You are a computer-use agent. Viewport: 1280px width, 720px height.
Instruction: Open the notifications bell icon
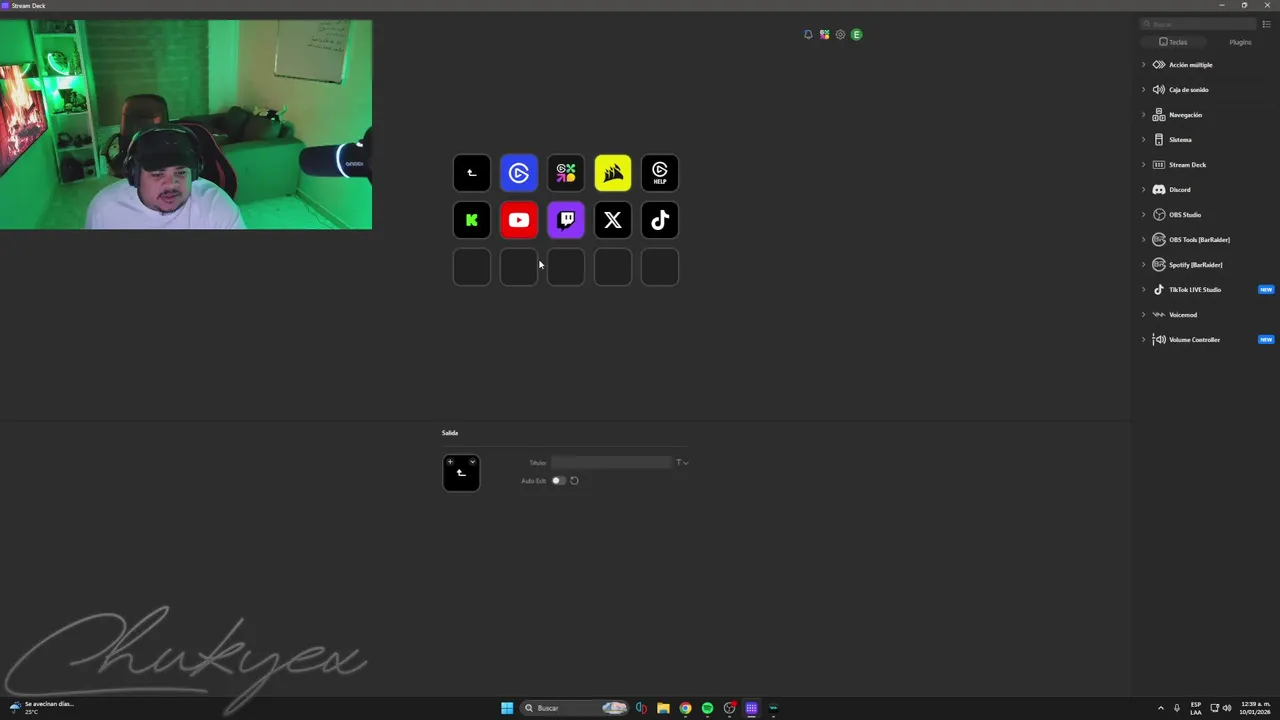pos(808,34)
